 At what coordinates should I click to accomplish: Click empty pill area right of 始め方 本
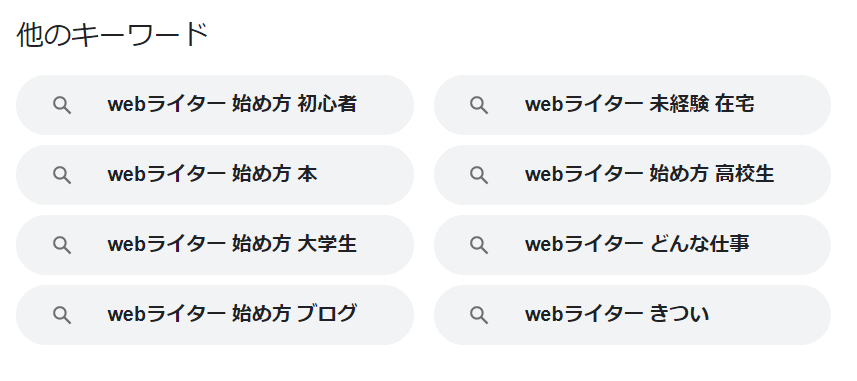pyautogui.click(x=361, y=175)
